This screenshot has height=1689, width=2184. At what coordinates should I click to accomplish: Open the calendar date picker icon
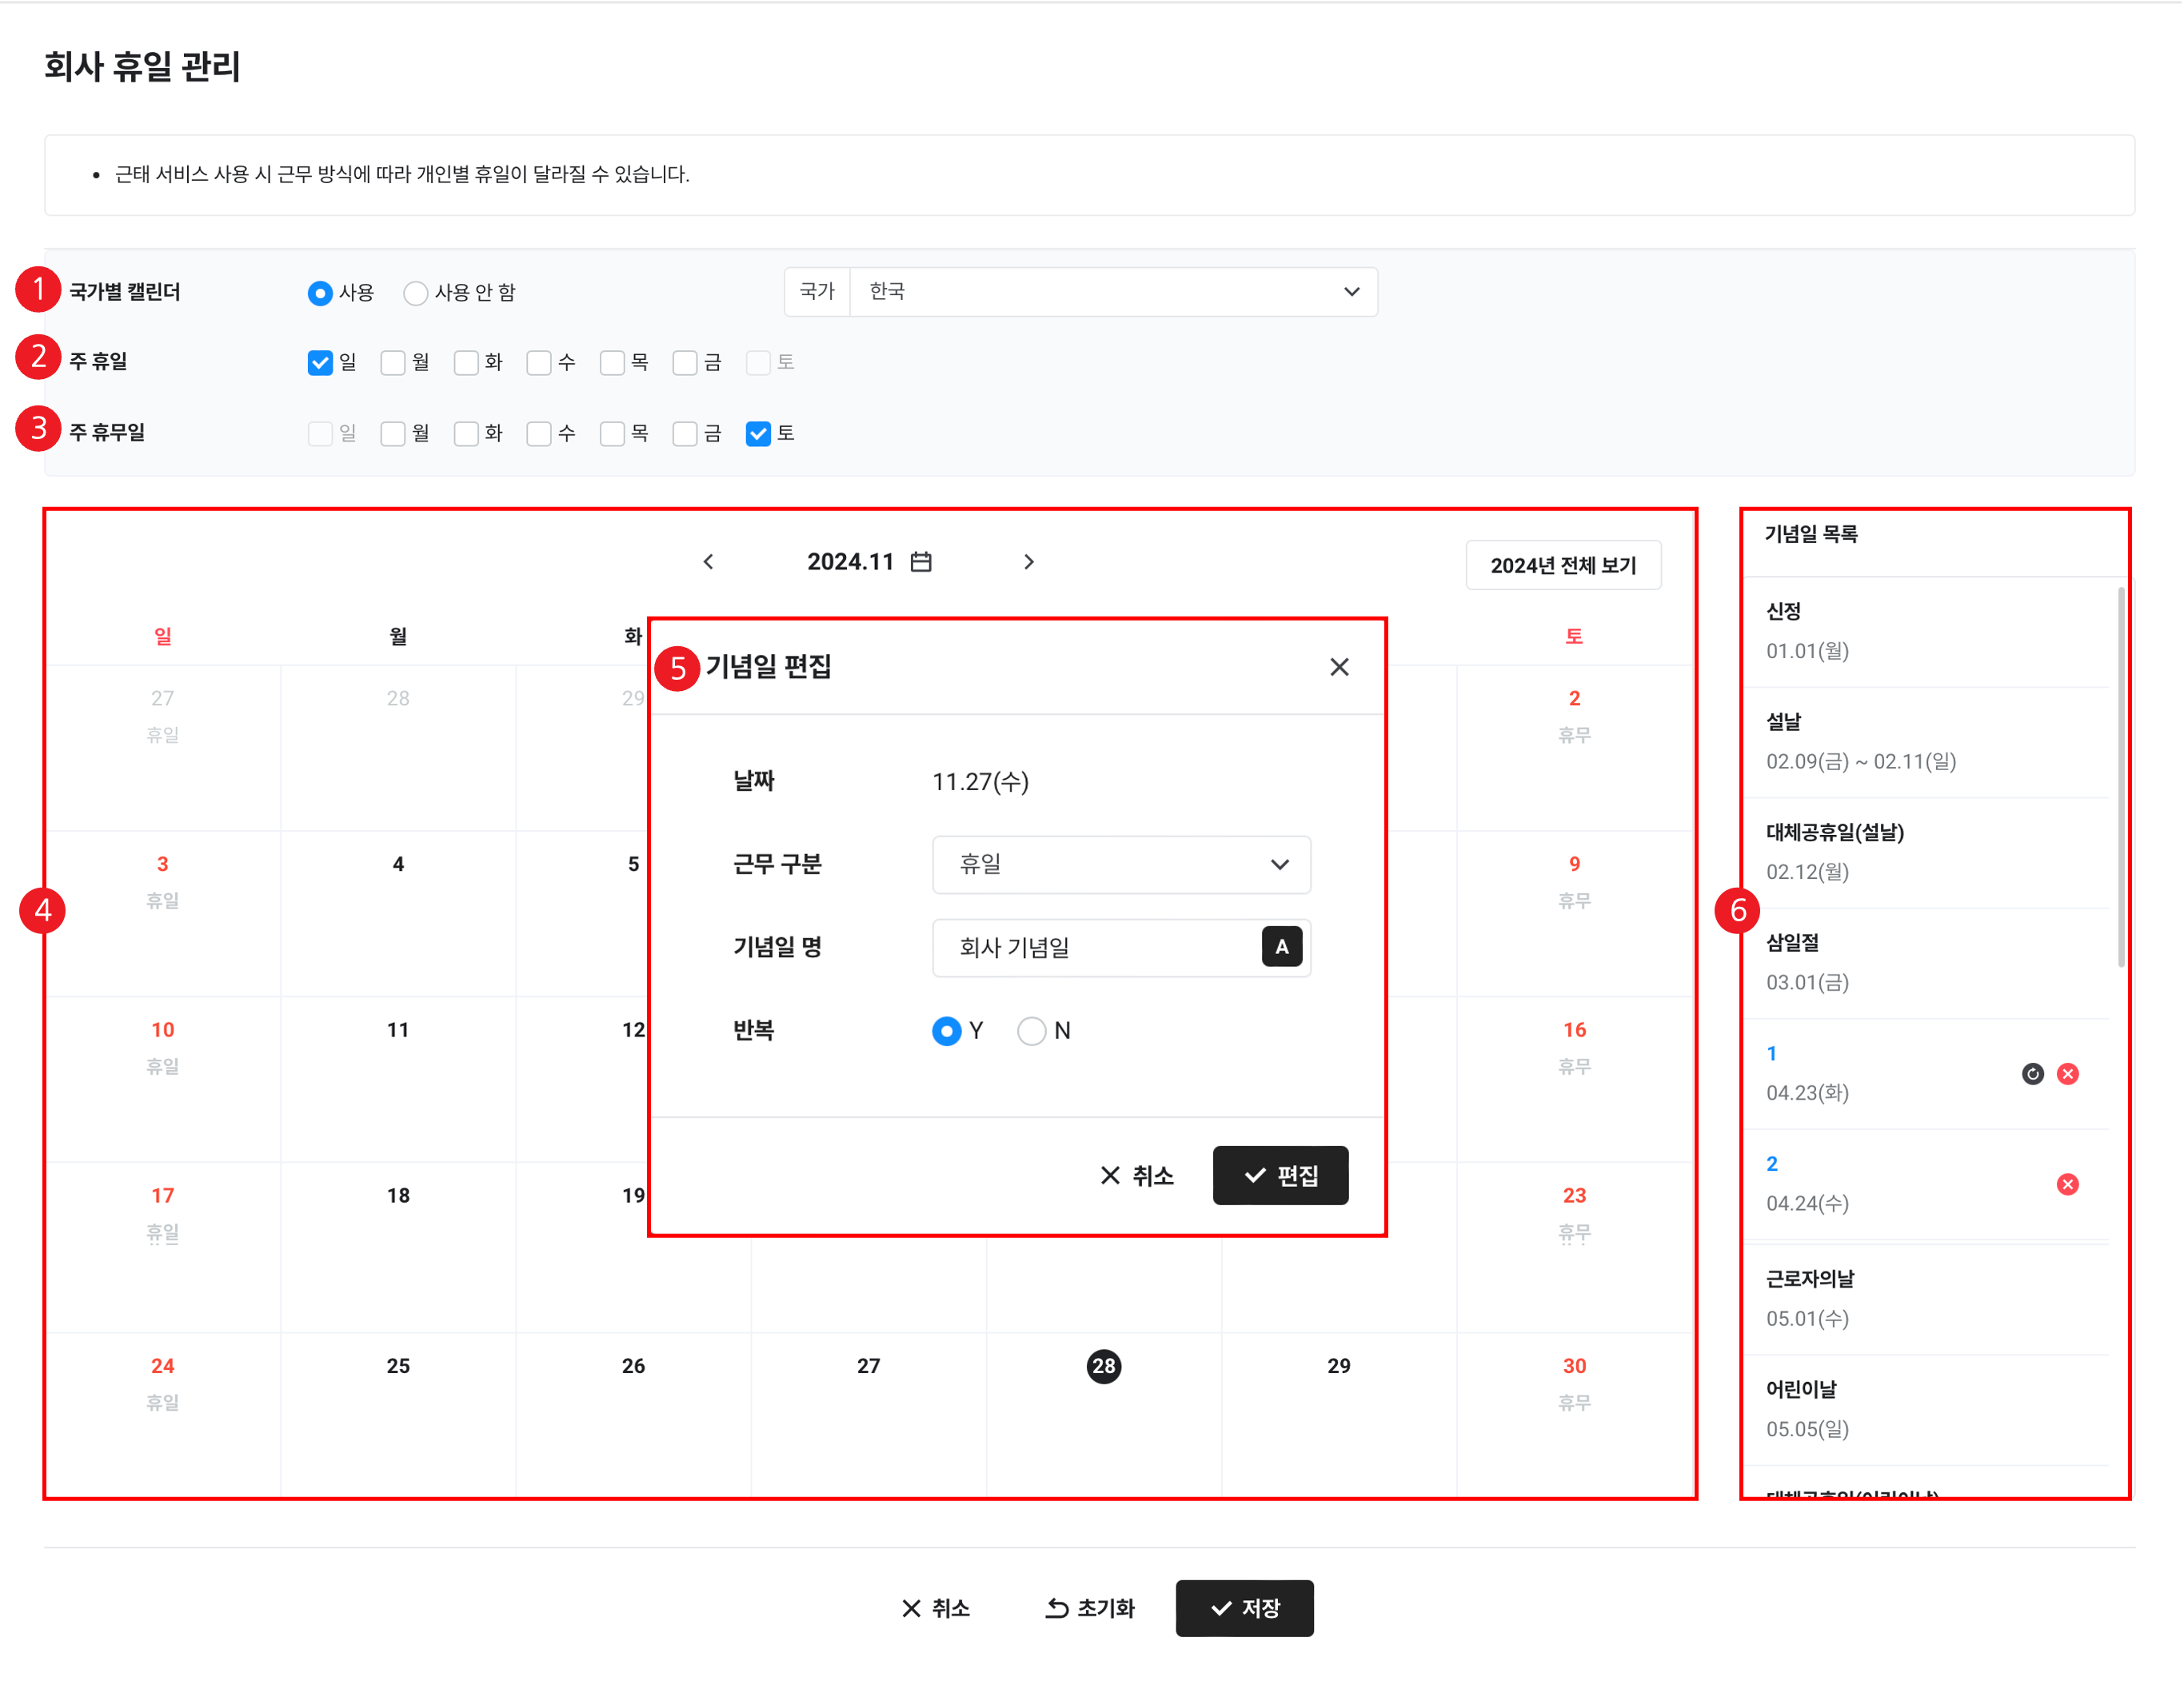click(x=921, y=562)
